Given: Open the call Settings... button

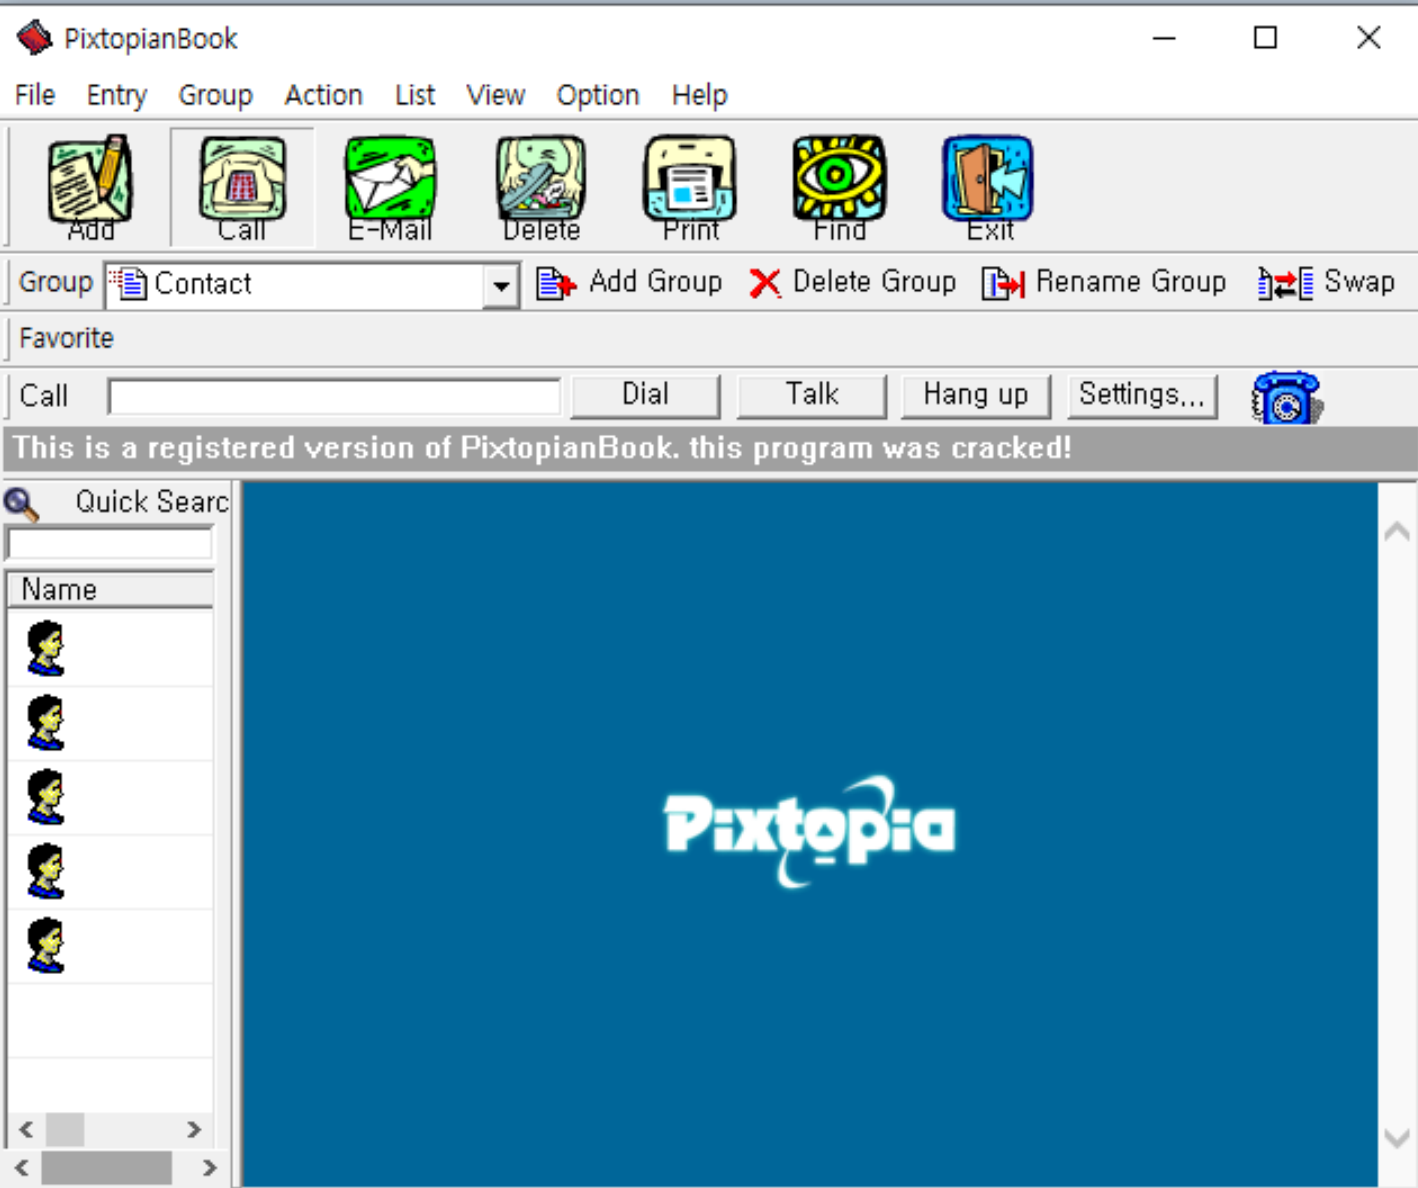Looking at the screenshot, I should pyautogui.click(x=1142, y=395).
